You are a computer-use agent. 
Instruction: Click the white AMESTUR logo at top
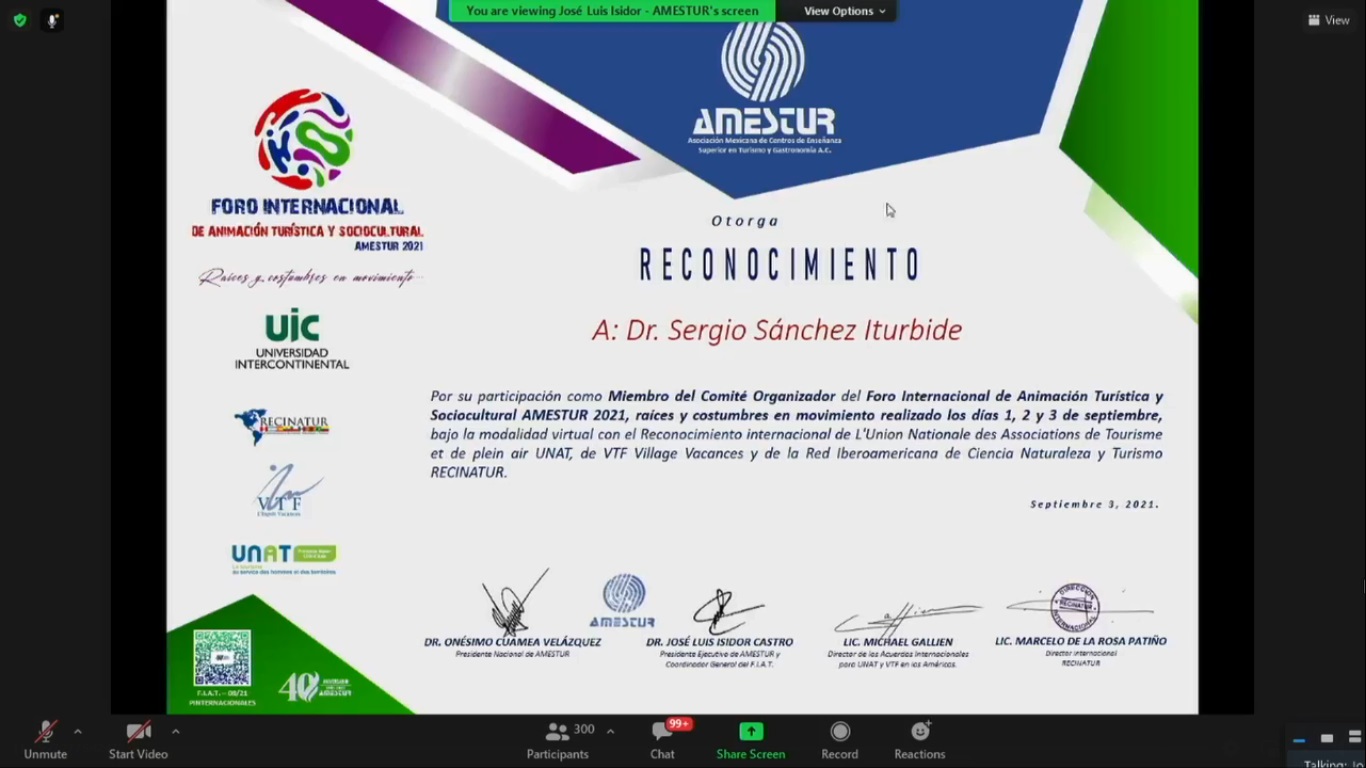point(764,86)
